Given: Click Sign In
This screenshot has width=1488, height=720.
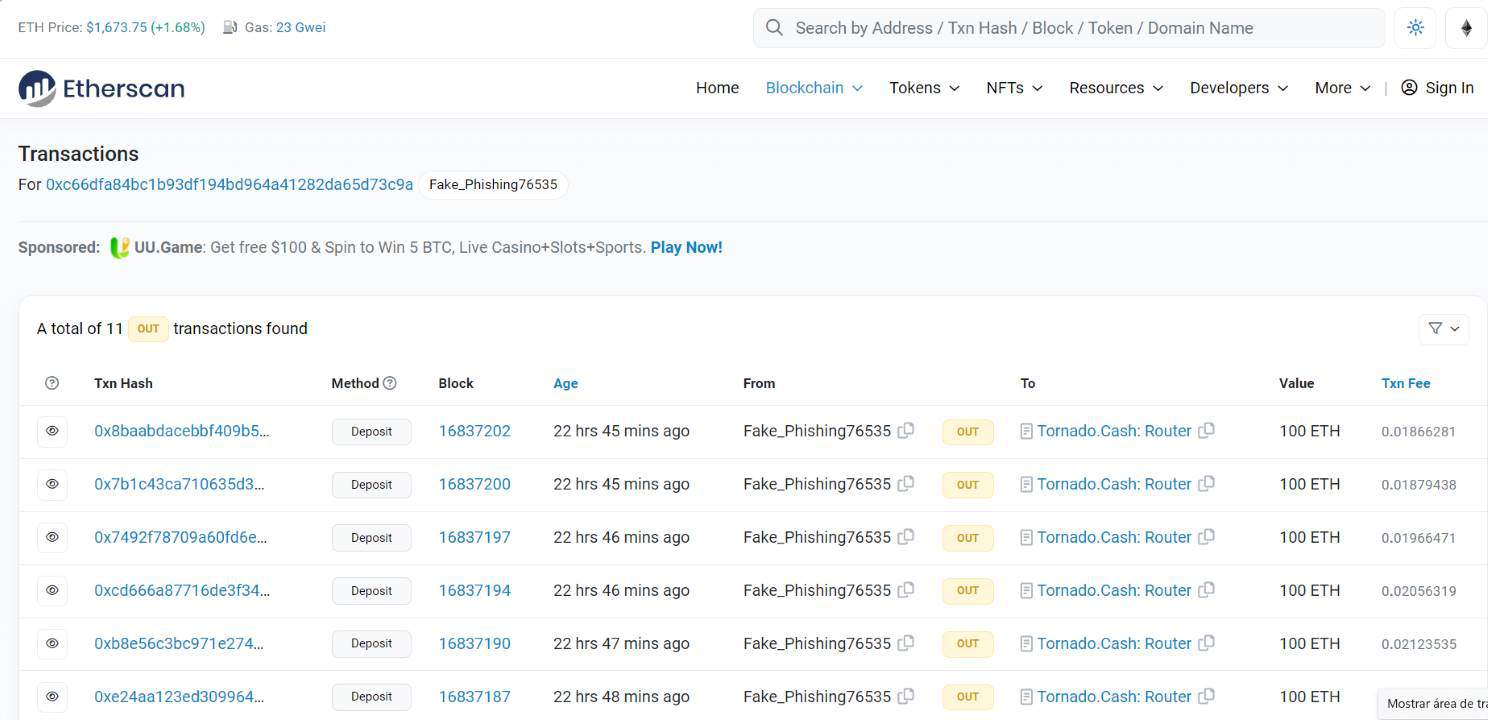Looking at the screenshot, I should [x=1437, y=88].
